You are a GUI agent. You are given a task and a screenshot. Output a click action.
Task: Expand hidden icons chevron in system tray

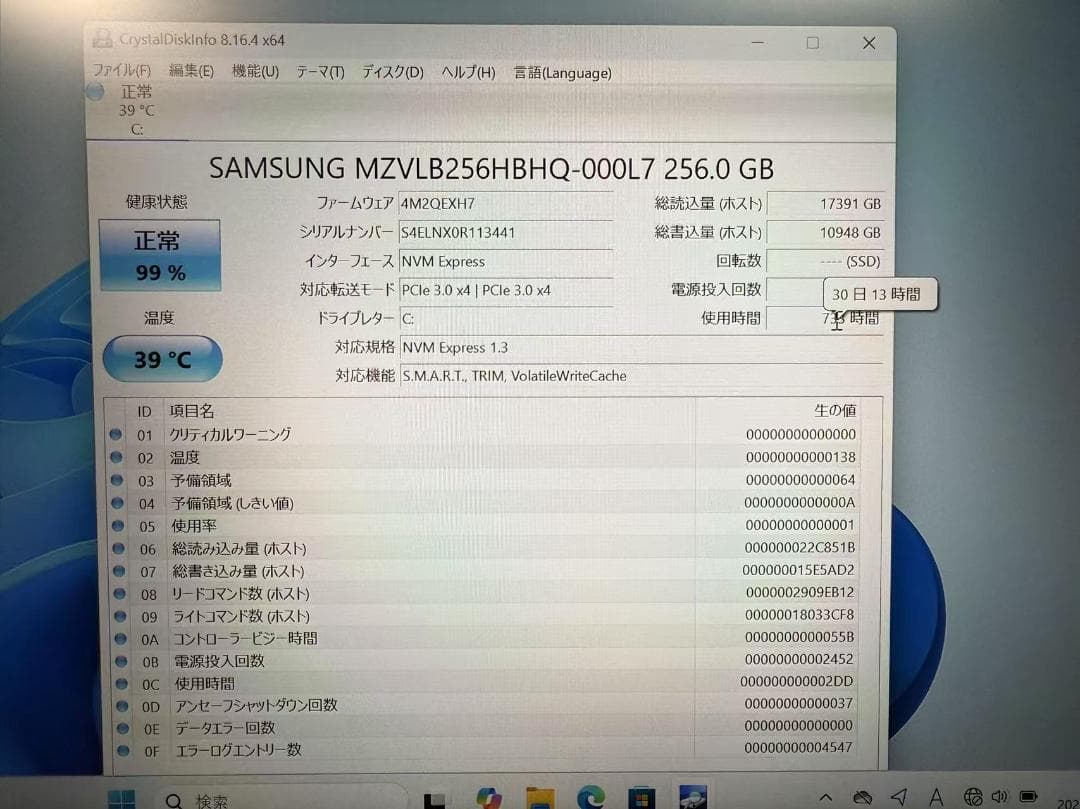pos(826,799)
